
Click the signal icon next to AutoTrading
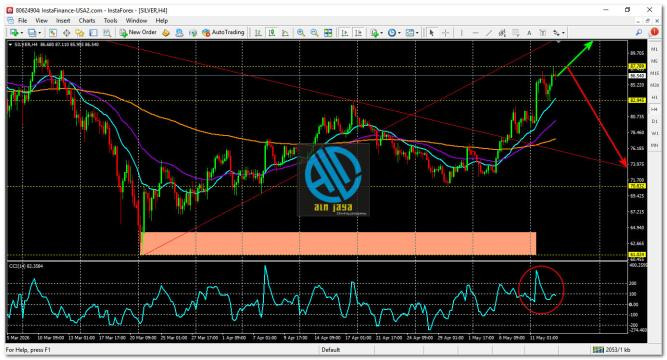[x=193, y=32]
